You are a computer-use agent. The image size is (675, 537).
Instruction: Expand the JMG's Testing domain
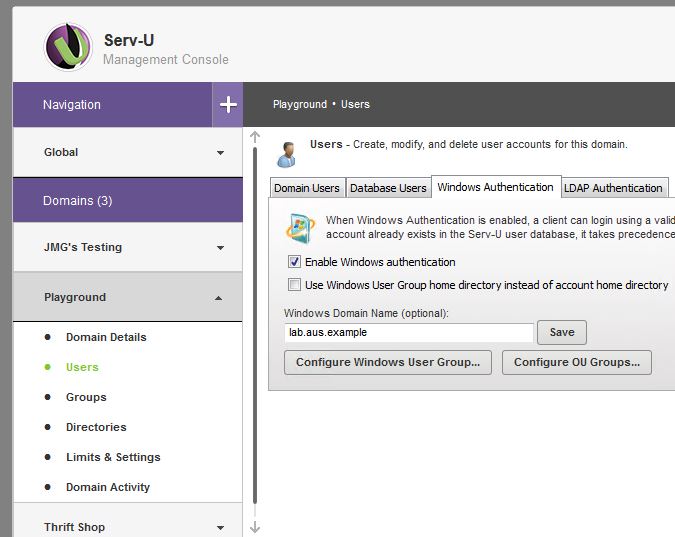click(x=128, y=247)
